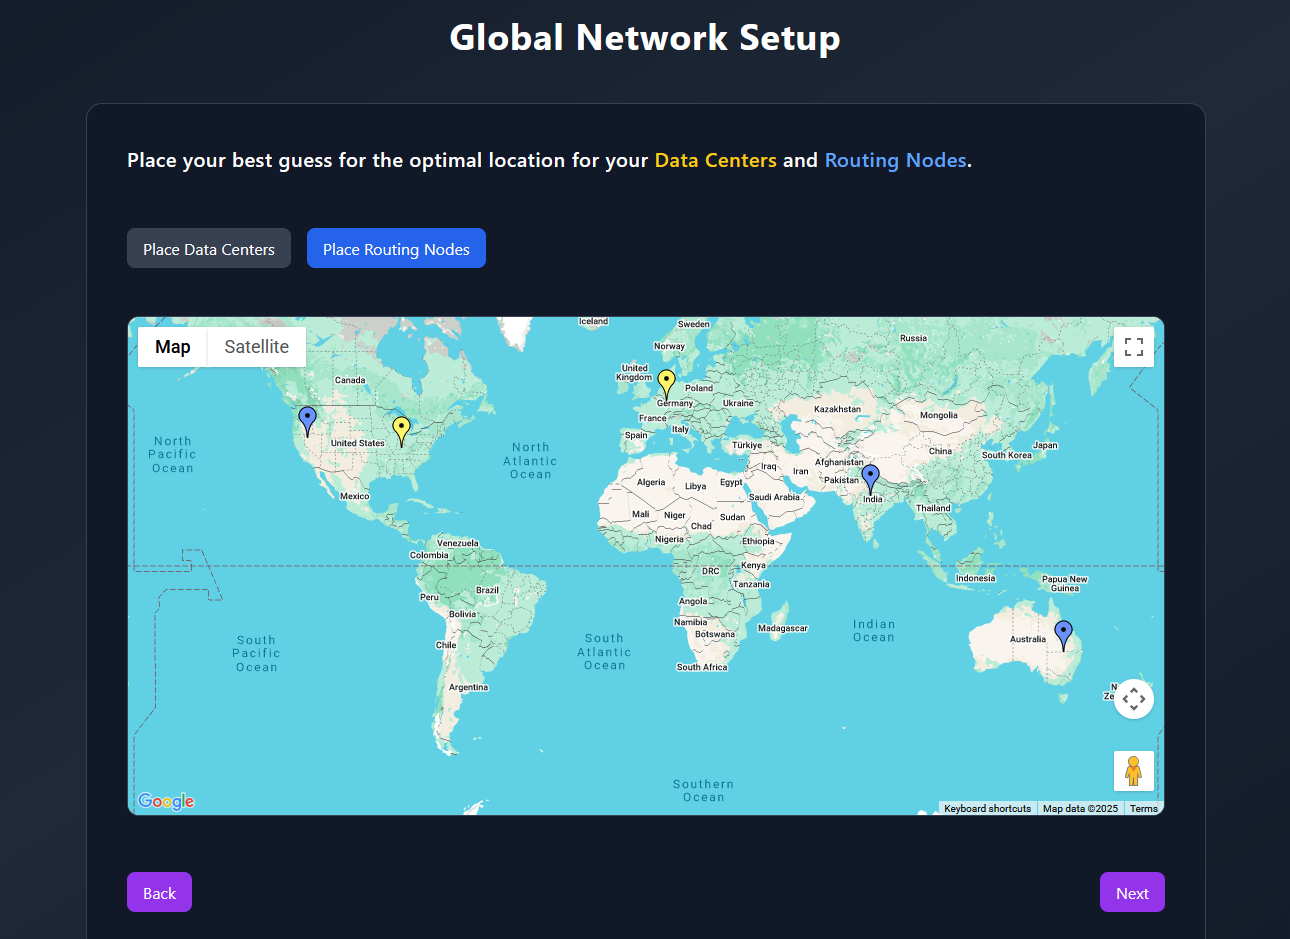Click the Brazil label on the map

[x=487, y=590]
